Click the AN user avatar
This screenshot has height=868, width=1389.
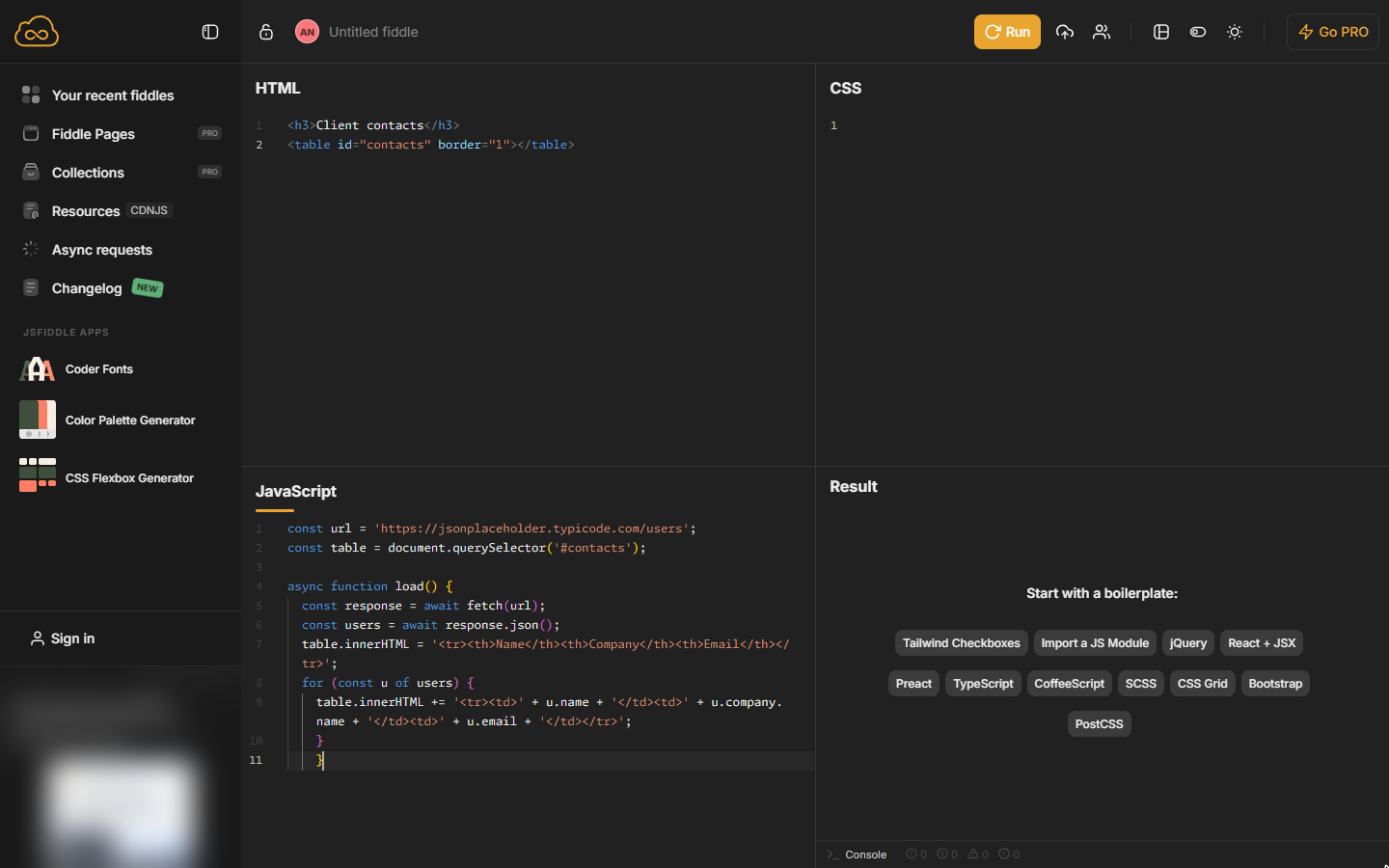click(307, 32)
